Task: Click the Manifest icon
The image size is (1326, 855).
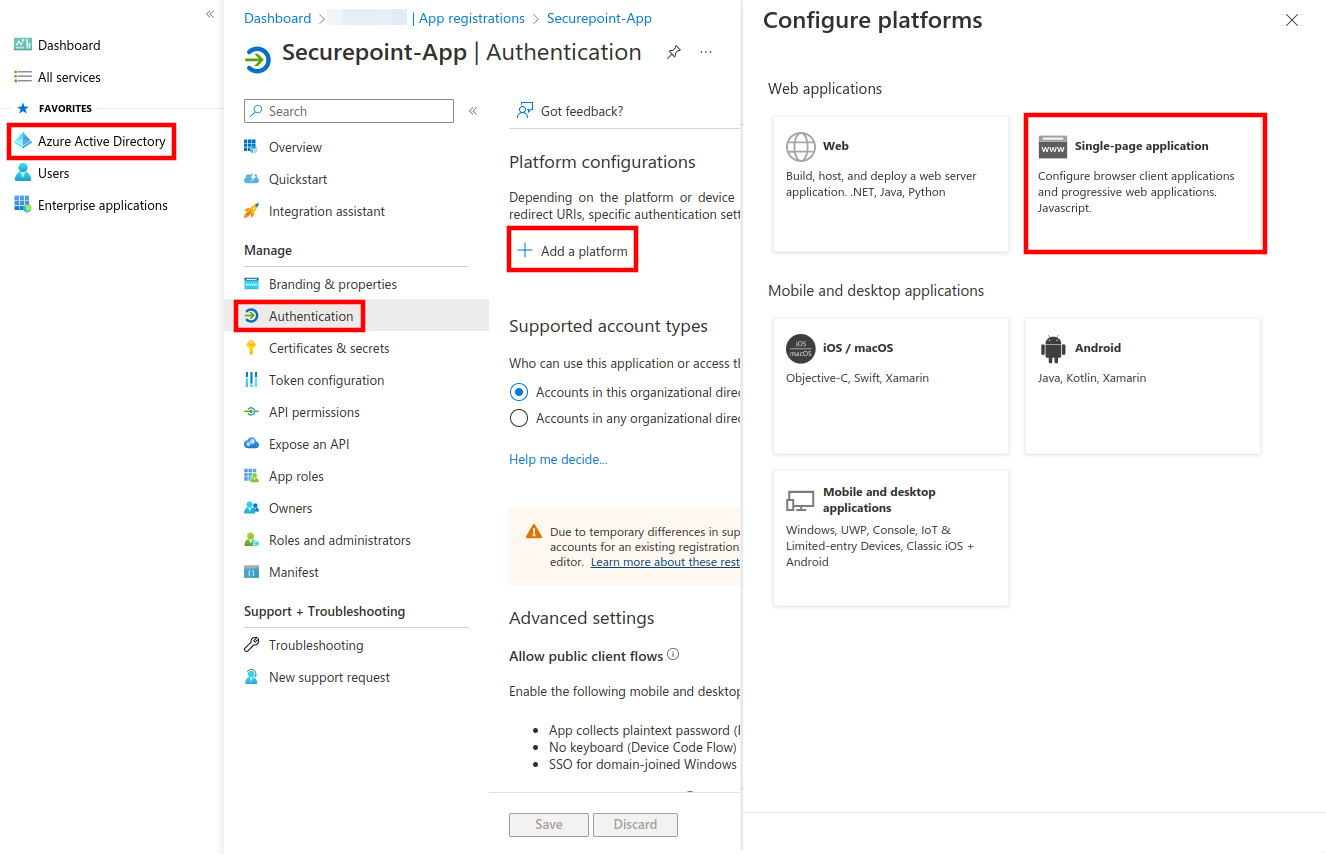Action: point(251,572)
